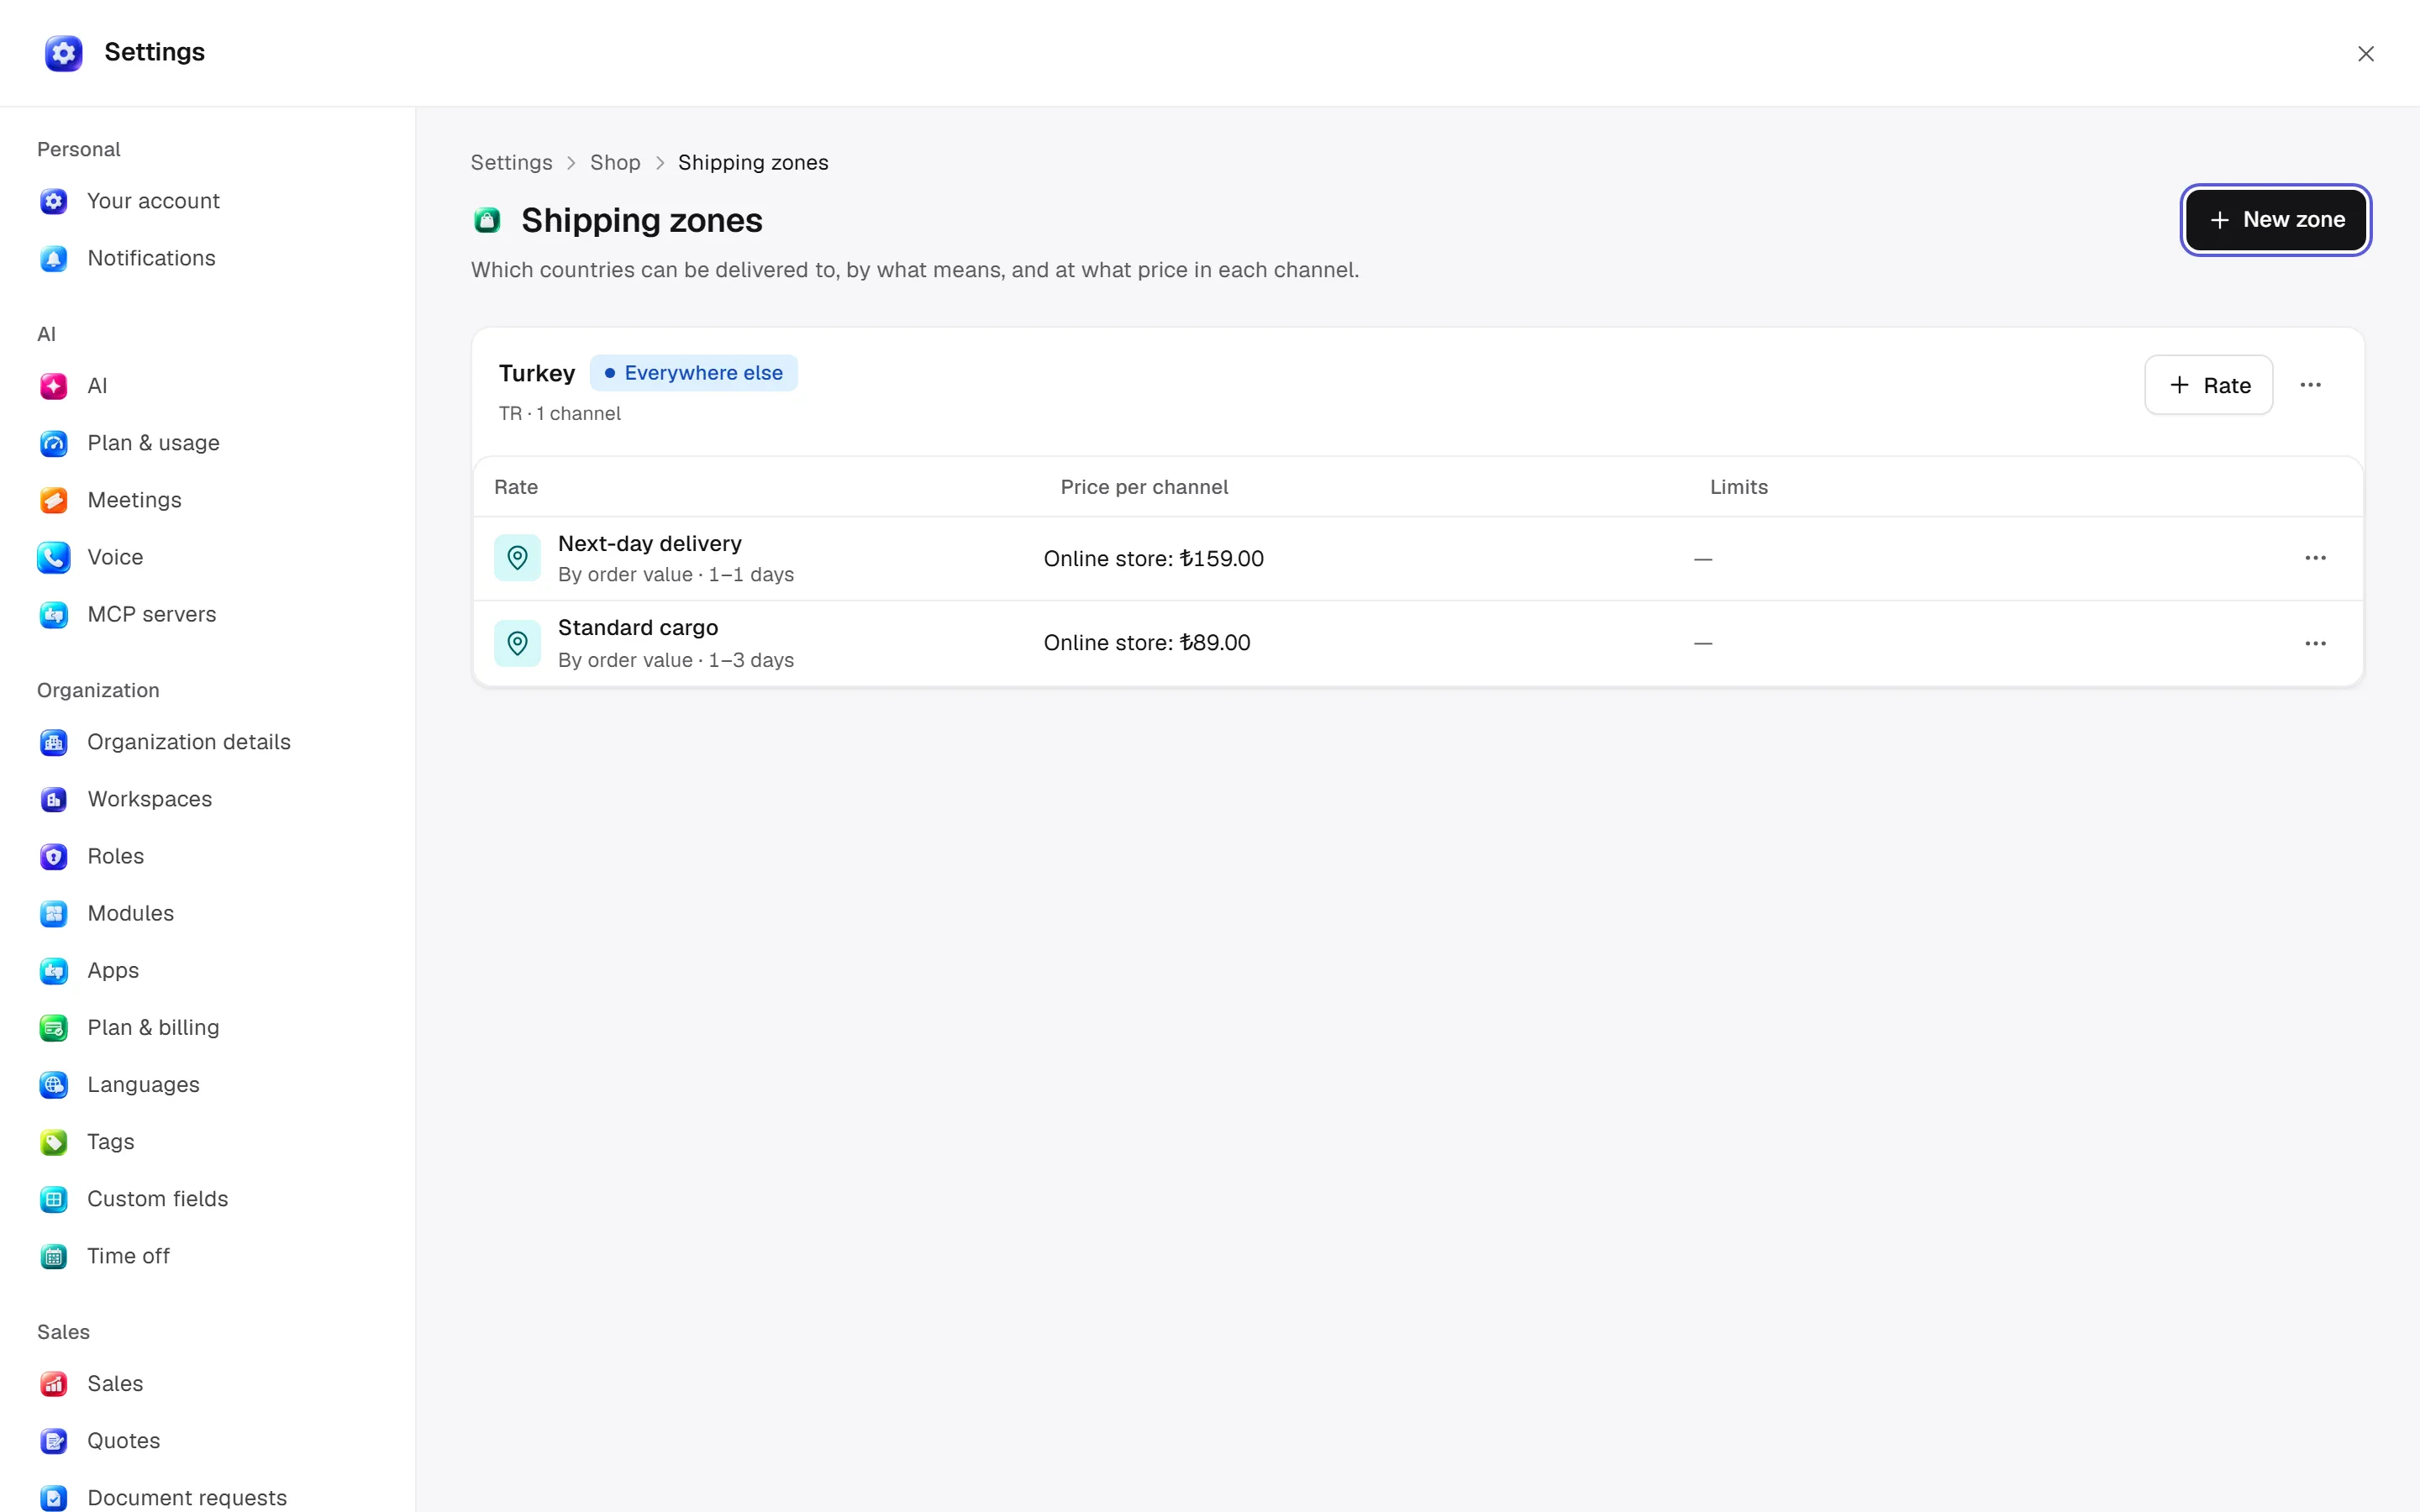Open the Quotes icon

point(54,1440)
